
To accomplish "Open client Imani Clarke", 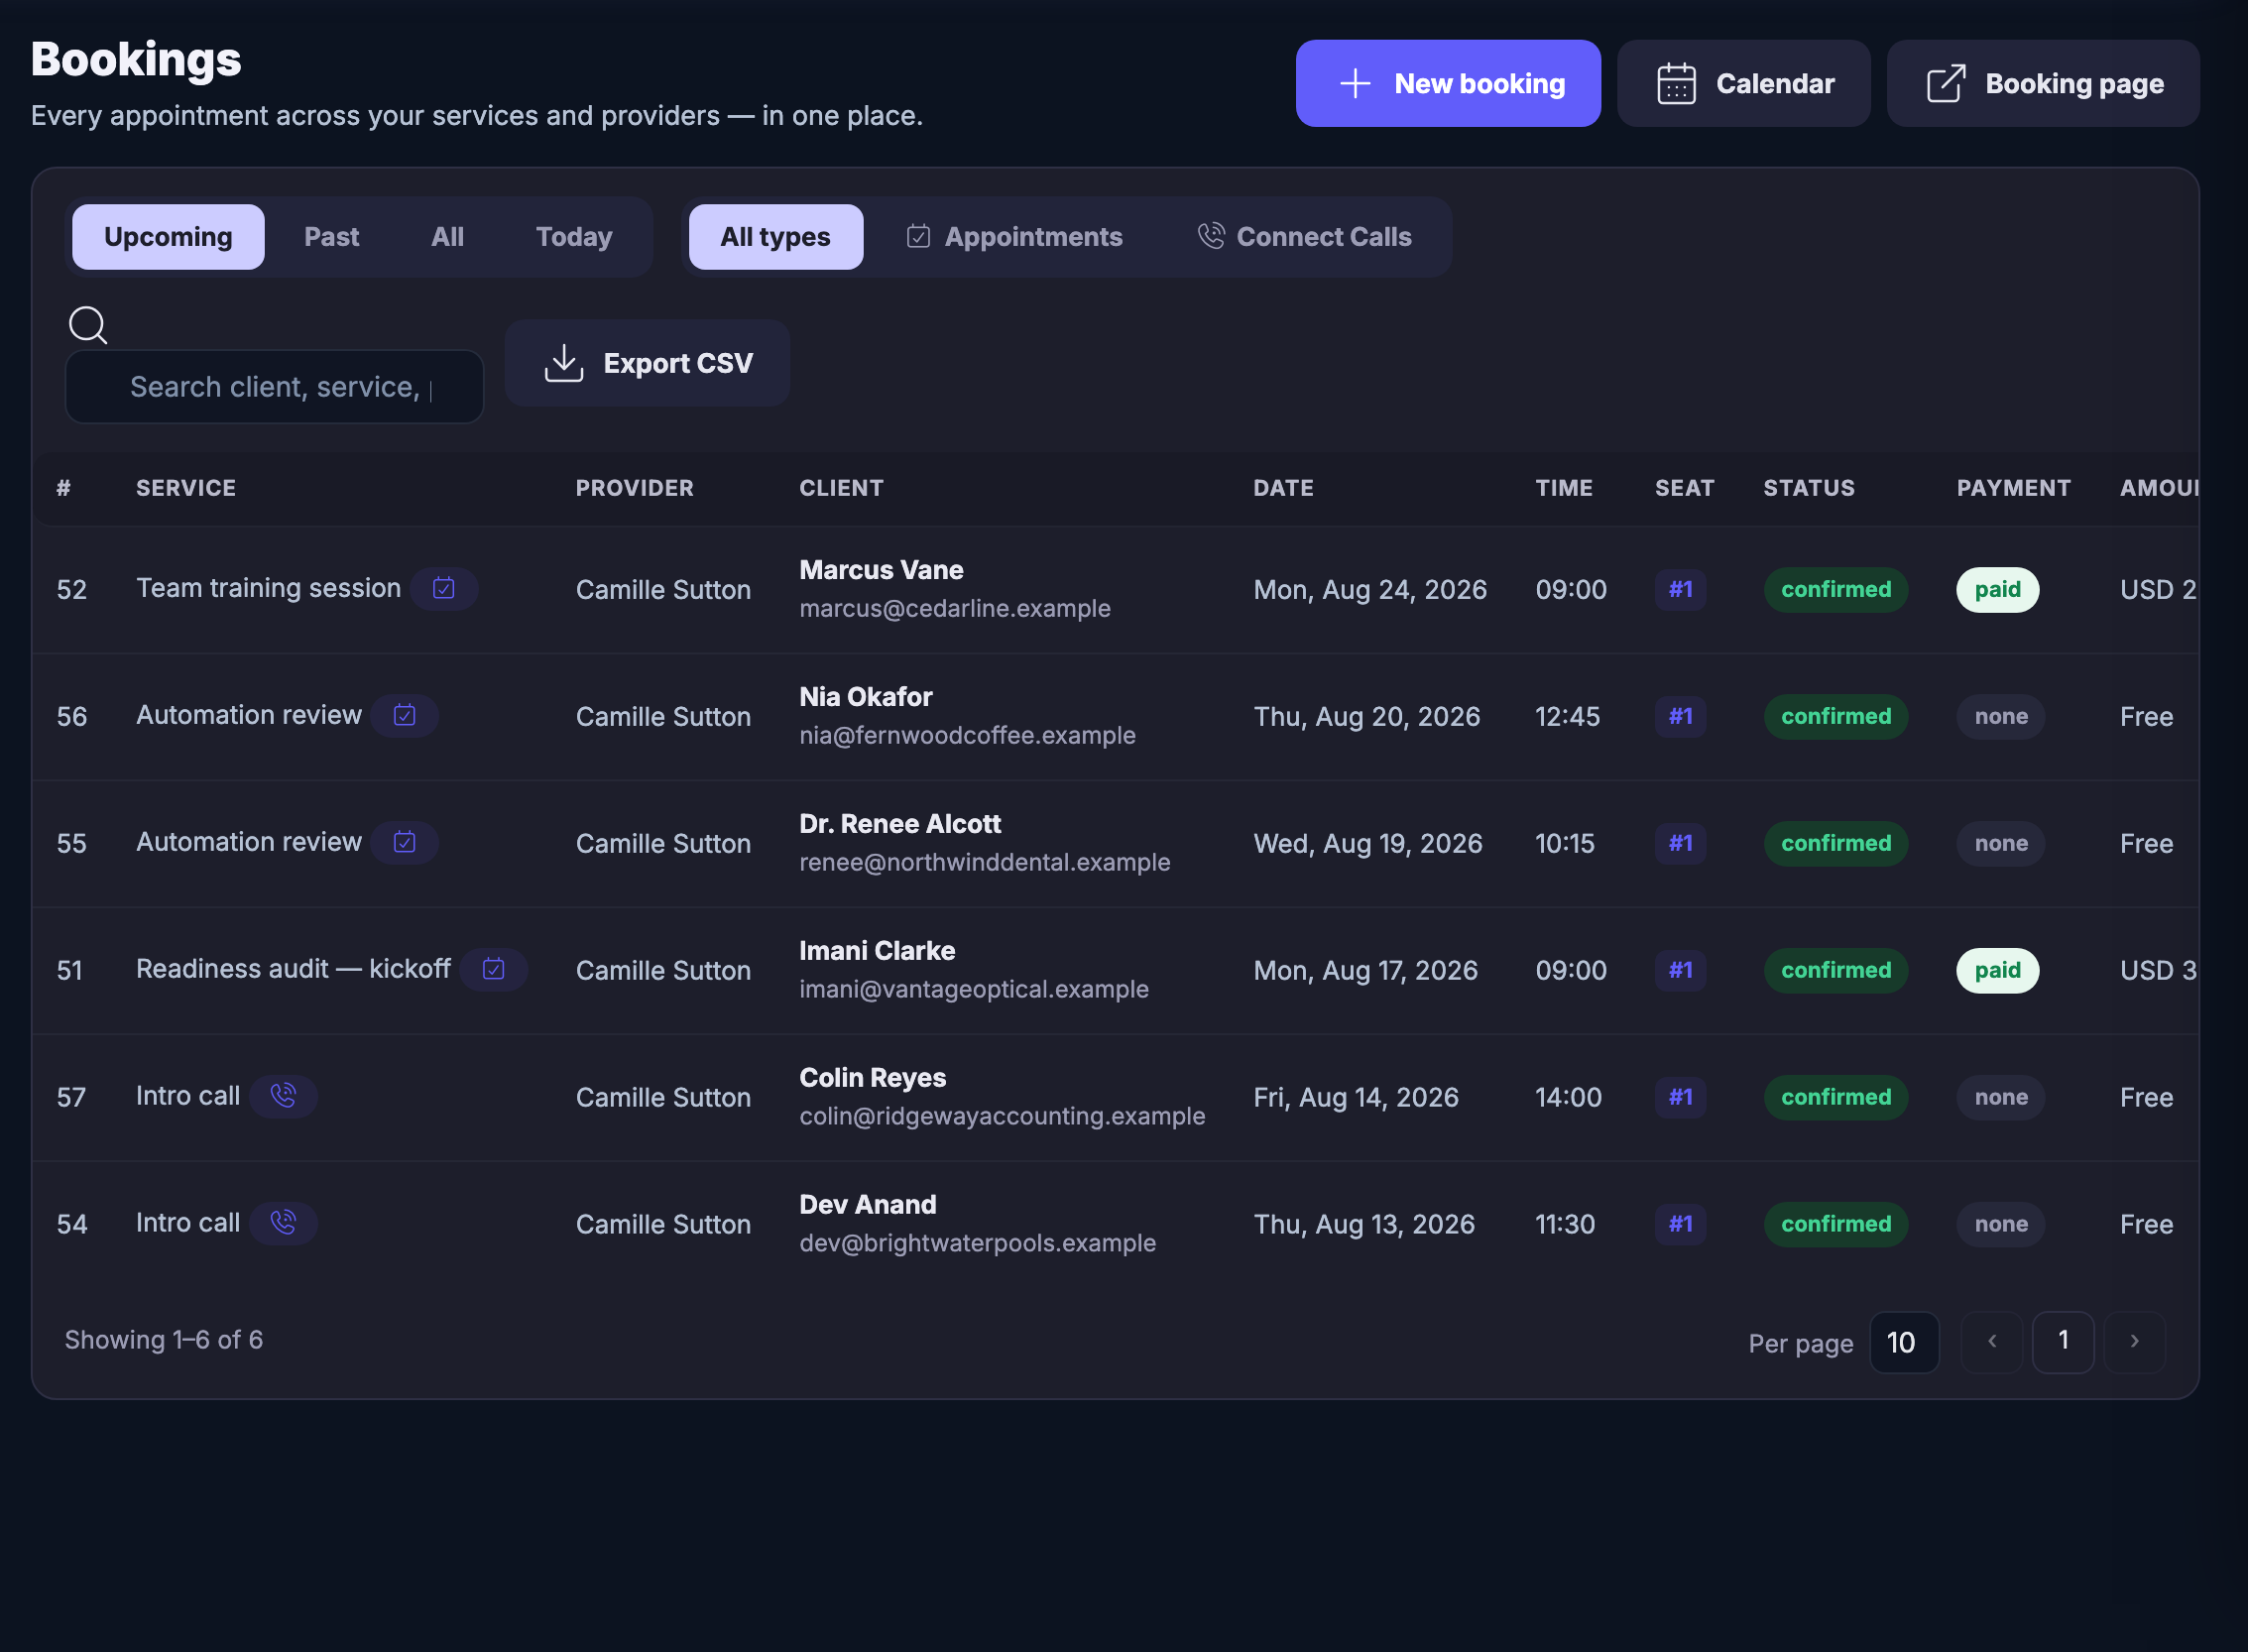I will (877, 951).
